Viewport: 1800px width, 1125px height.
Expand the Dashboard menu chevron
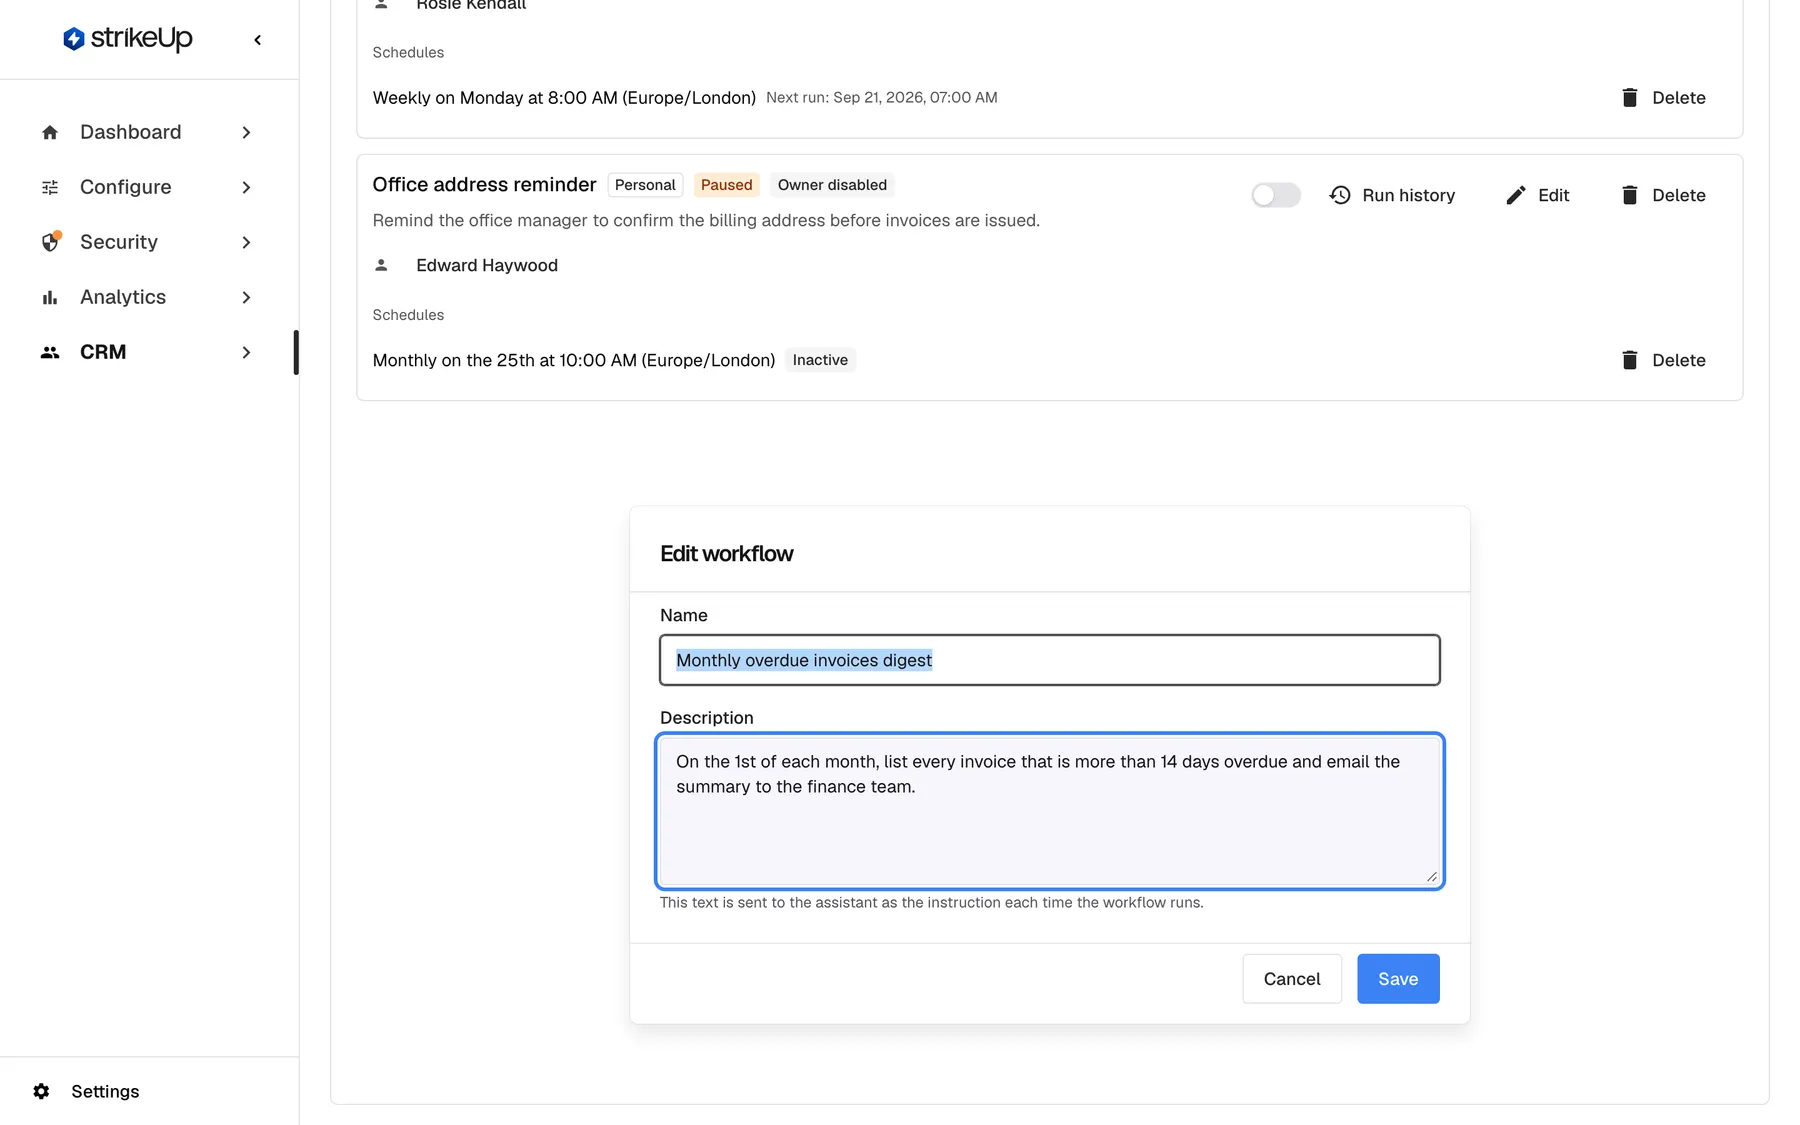pyautogui.click(x=246, y=132)
